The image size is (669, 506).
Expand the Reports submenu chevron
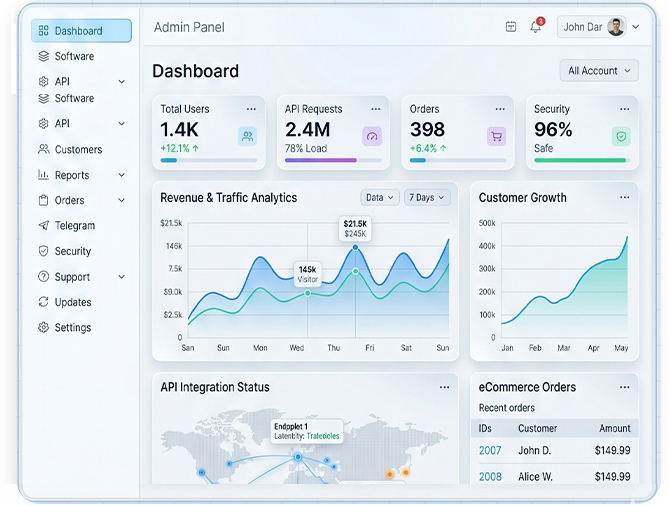(x=122, y=175)
